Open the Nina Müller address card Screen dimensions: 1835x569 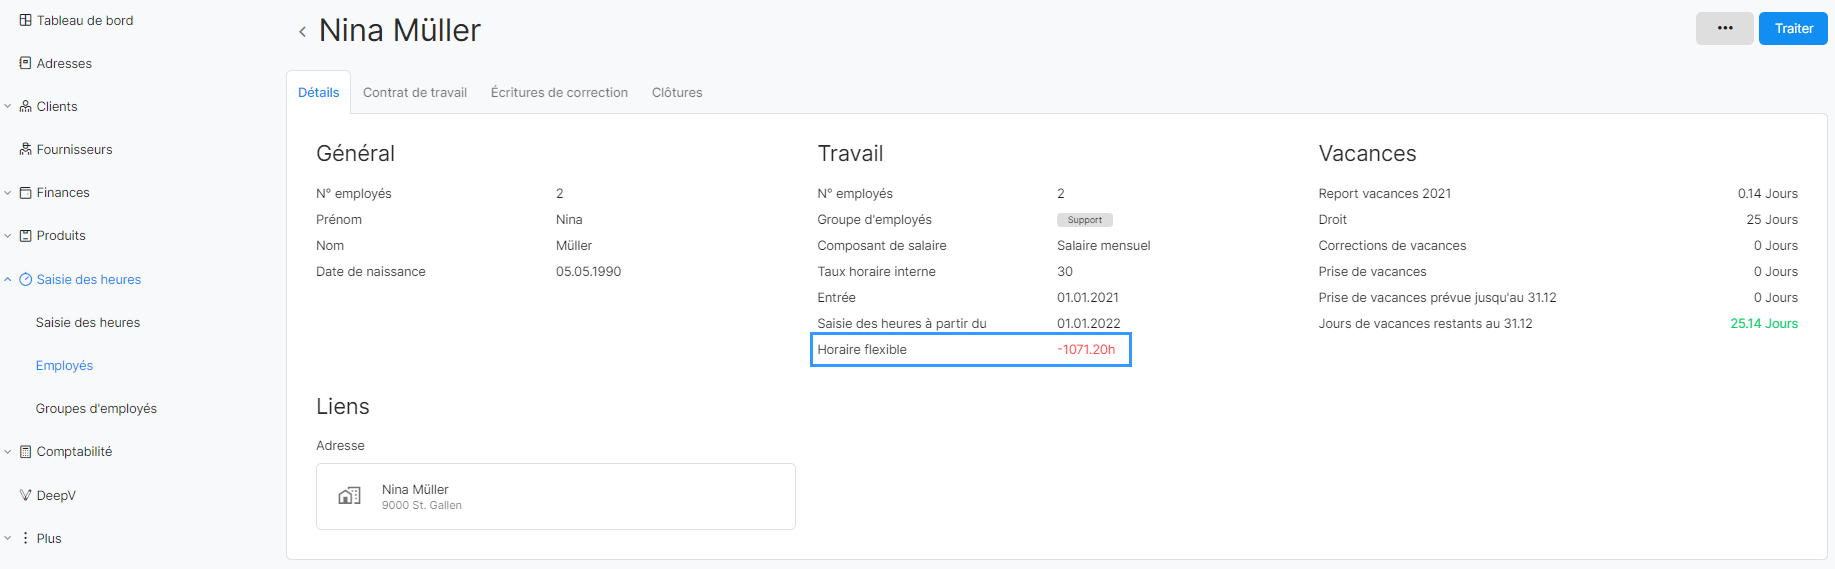point(556,496)
